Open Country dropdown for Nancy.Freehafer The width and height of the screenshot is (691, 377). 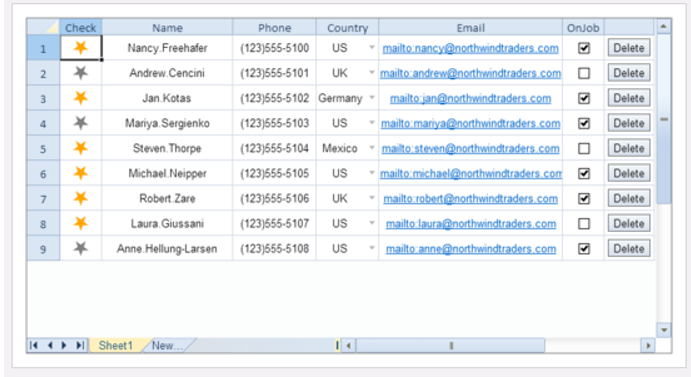click(x=372, y=47)
